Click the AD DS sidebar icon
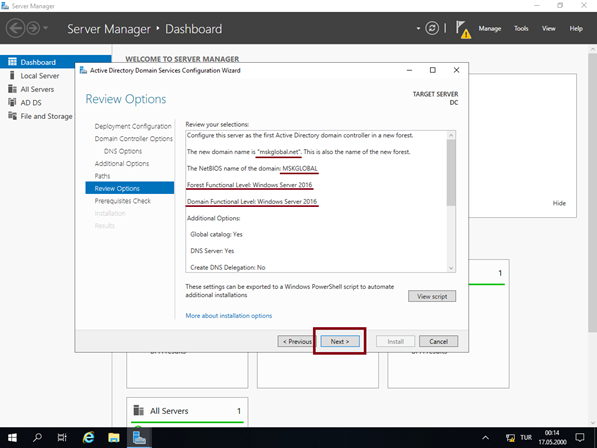The image size is (597, 448). 12,102
